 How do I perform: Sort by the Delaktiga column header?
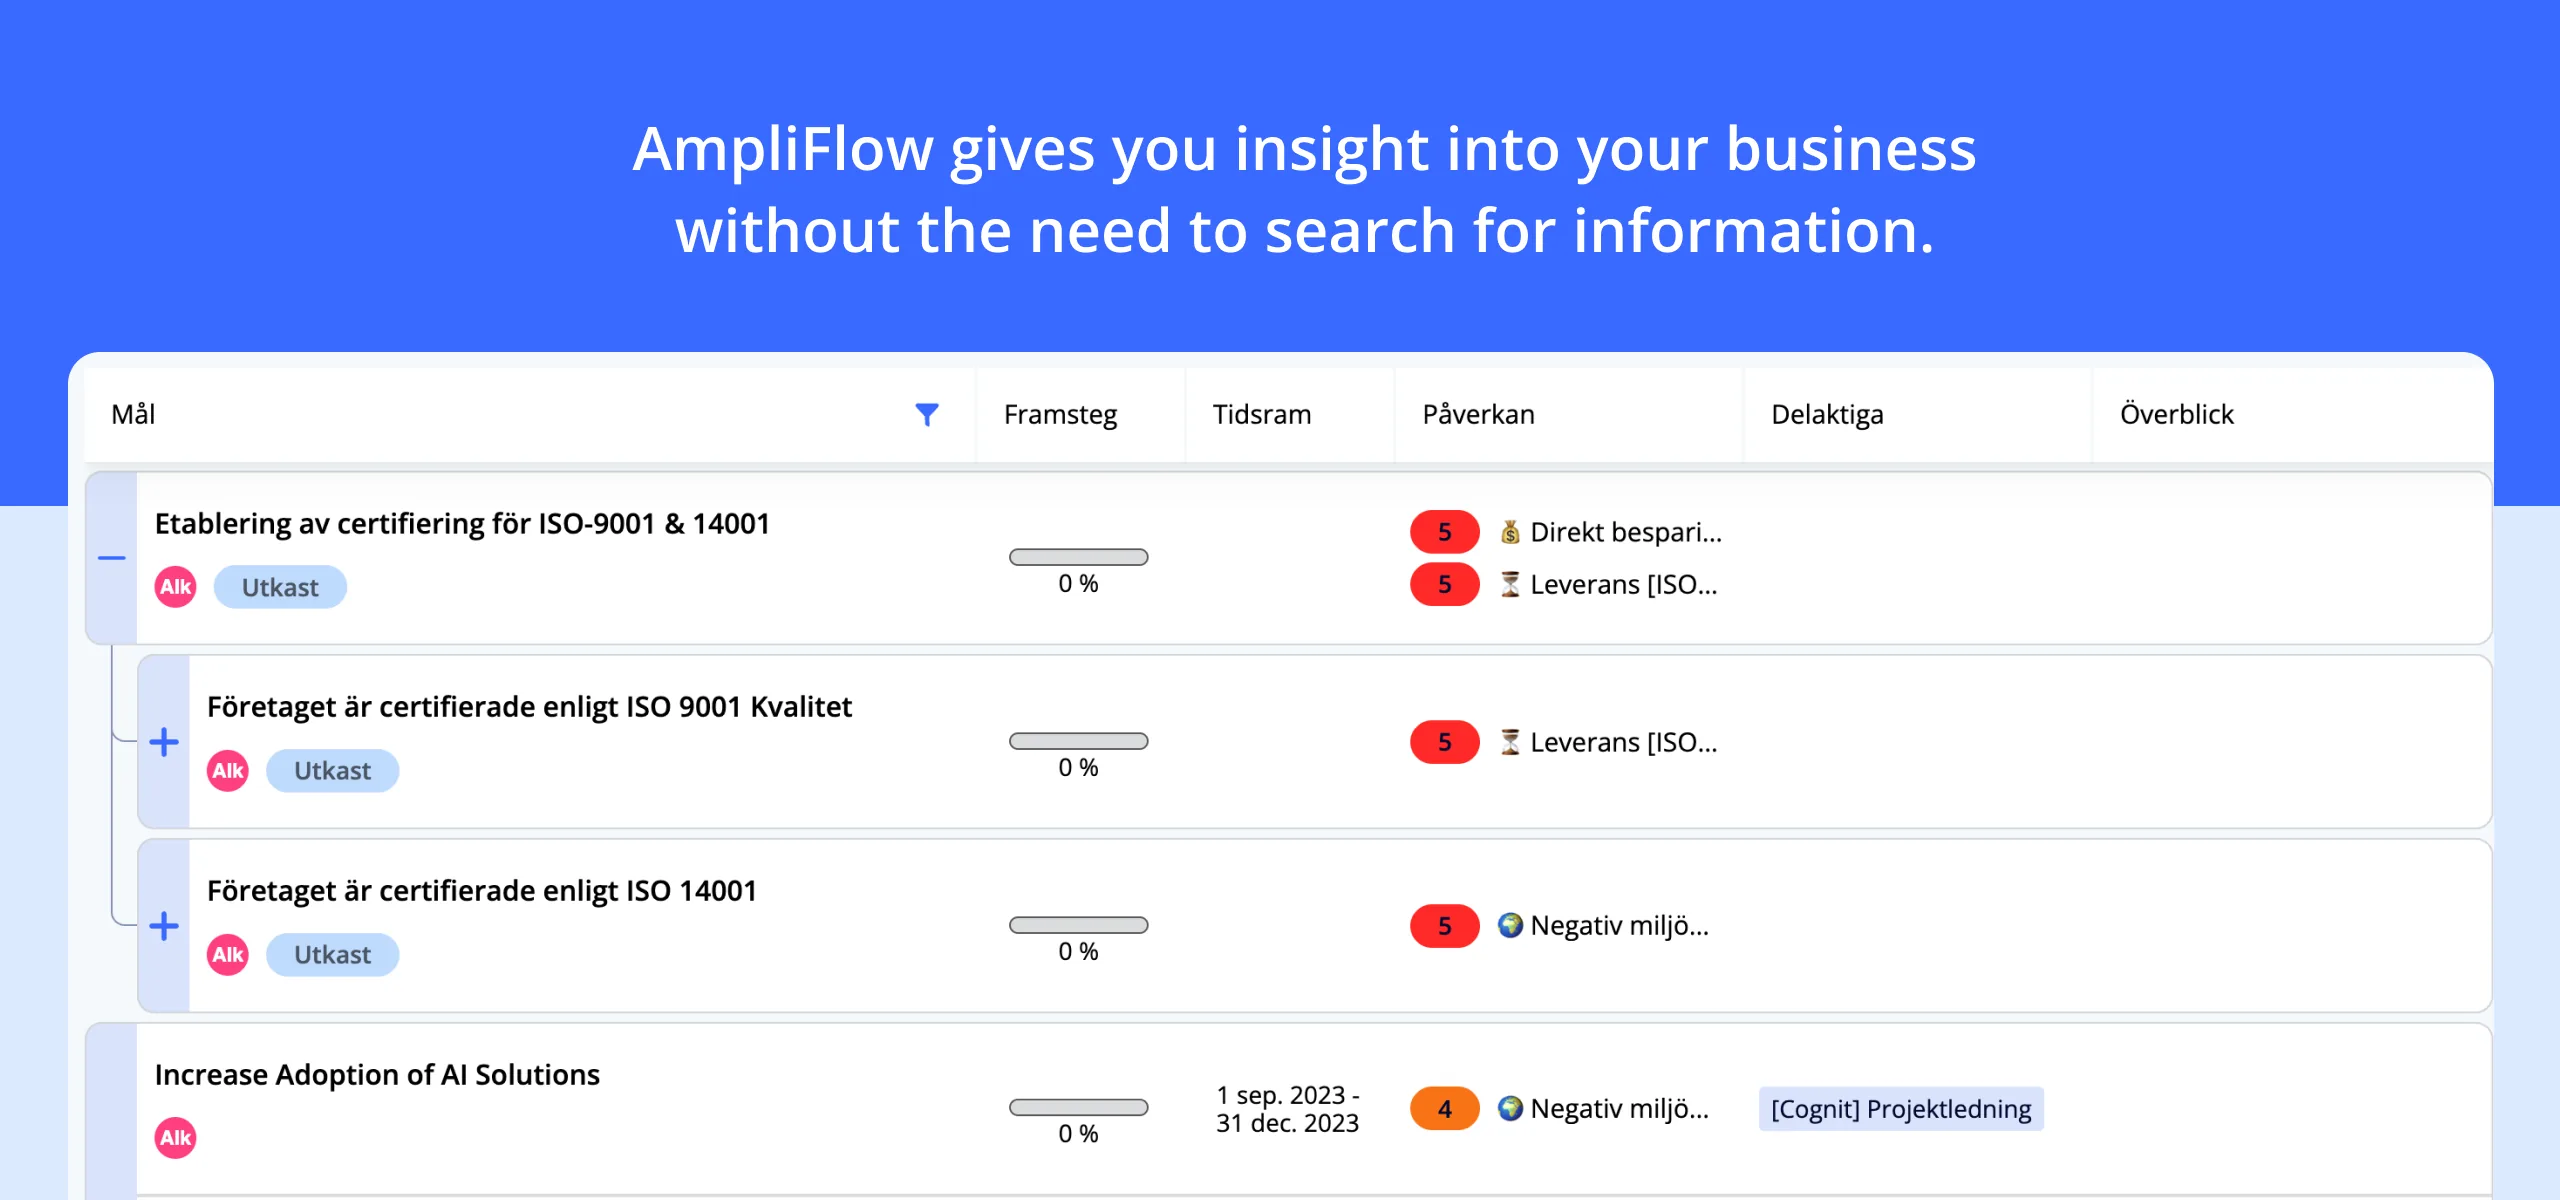[x=1827, y=414]
